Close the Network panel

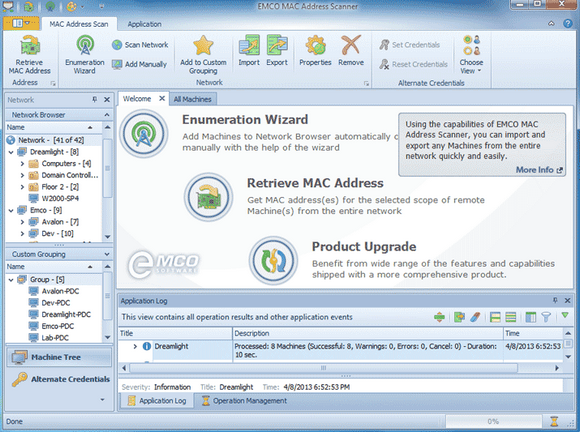click(x=107, y=99)
